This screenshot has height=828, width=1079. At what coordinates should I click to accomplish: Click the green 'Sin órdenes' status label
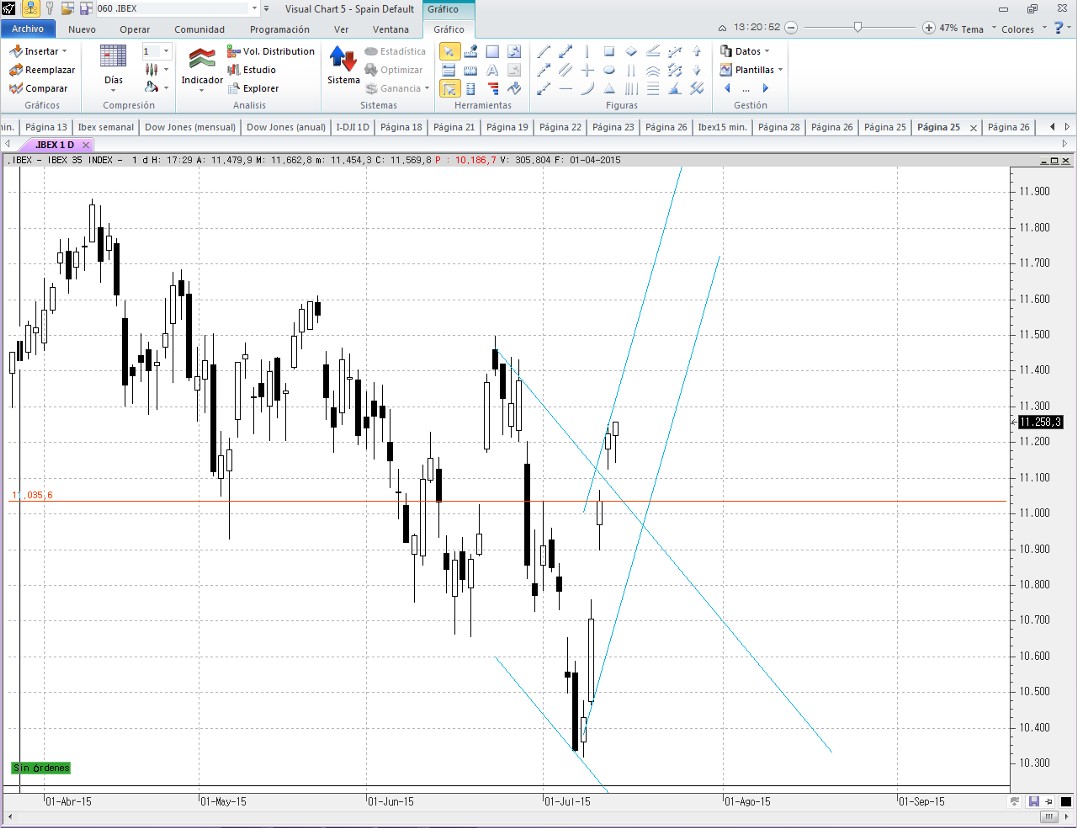point(41,768)
